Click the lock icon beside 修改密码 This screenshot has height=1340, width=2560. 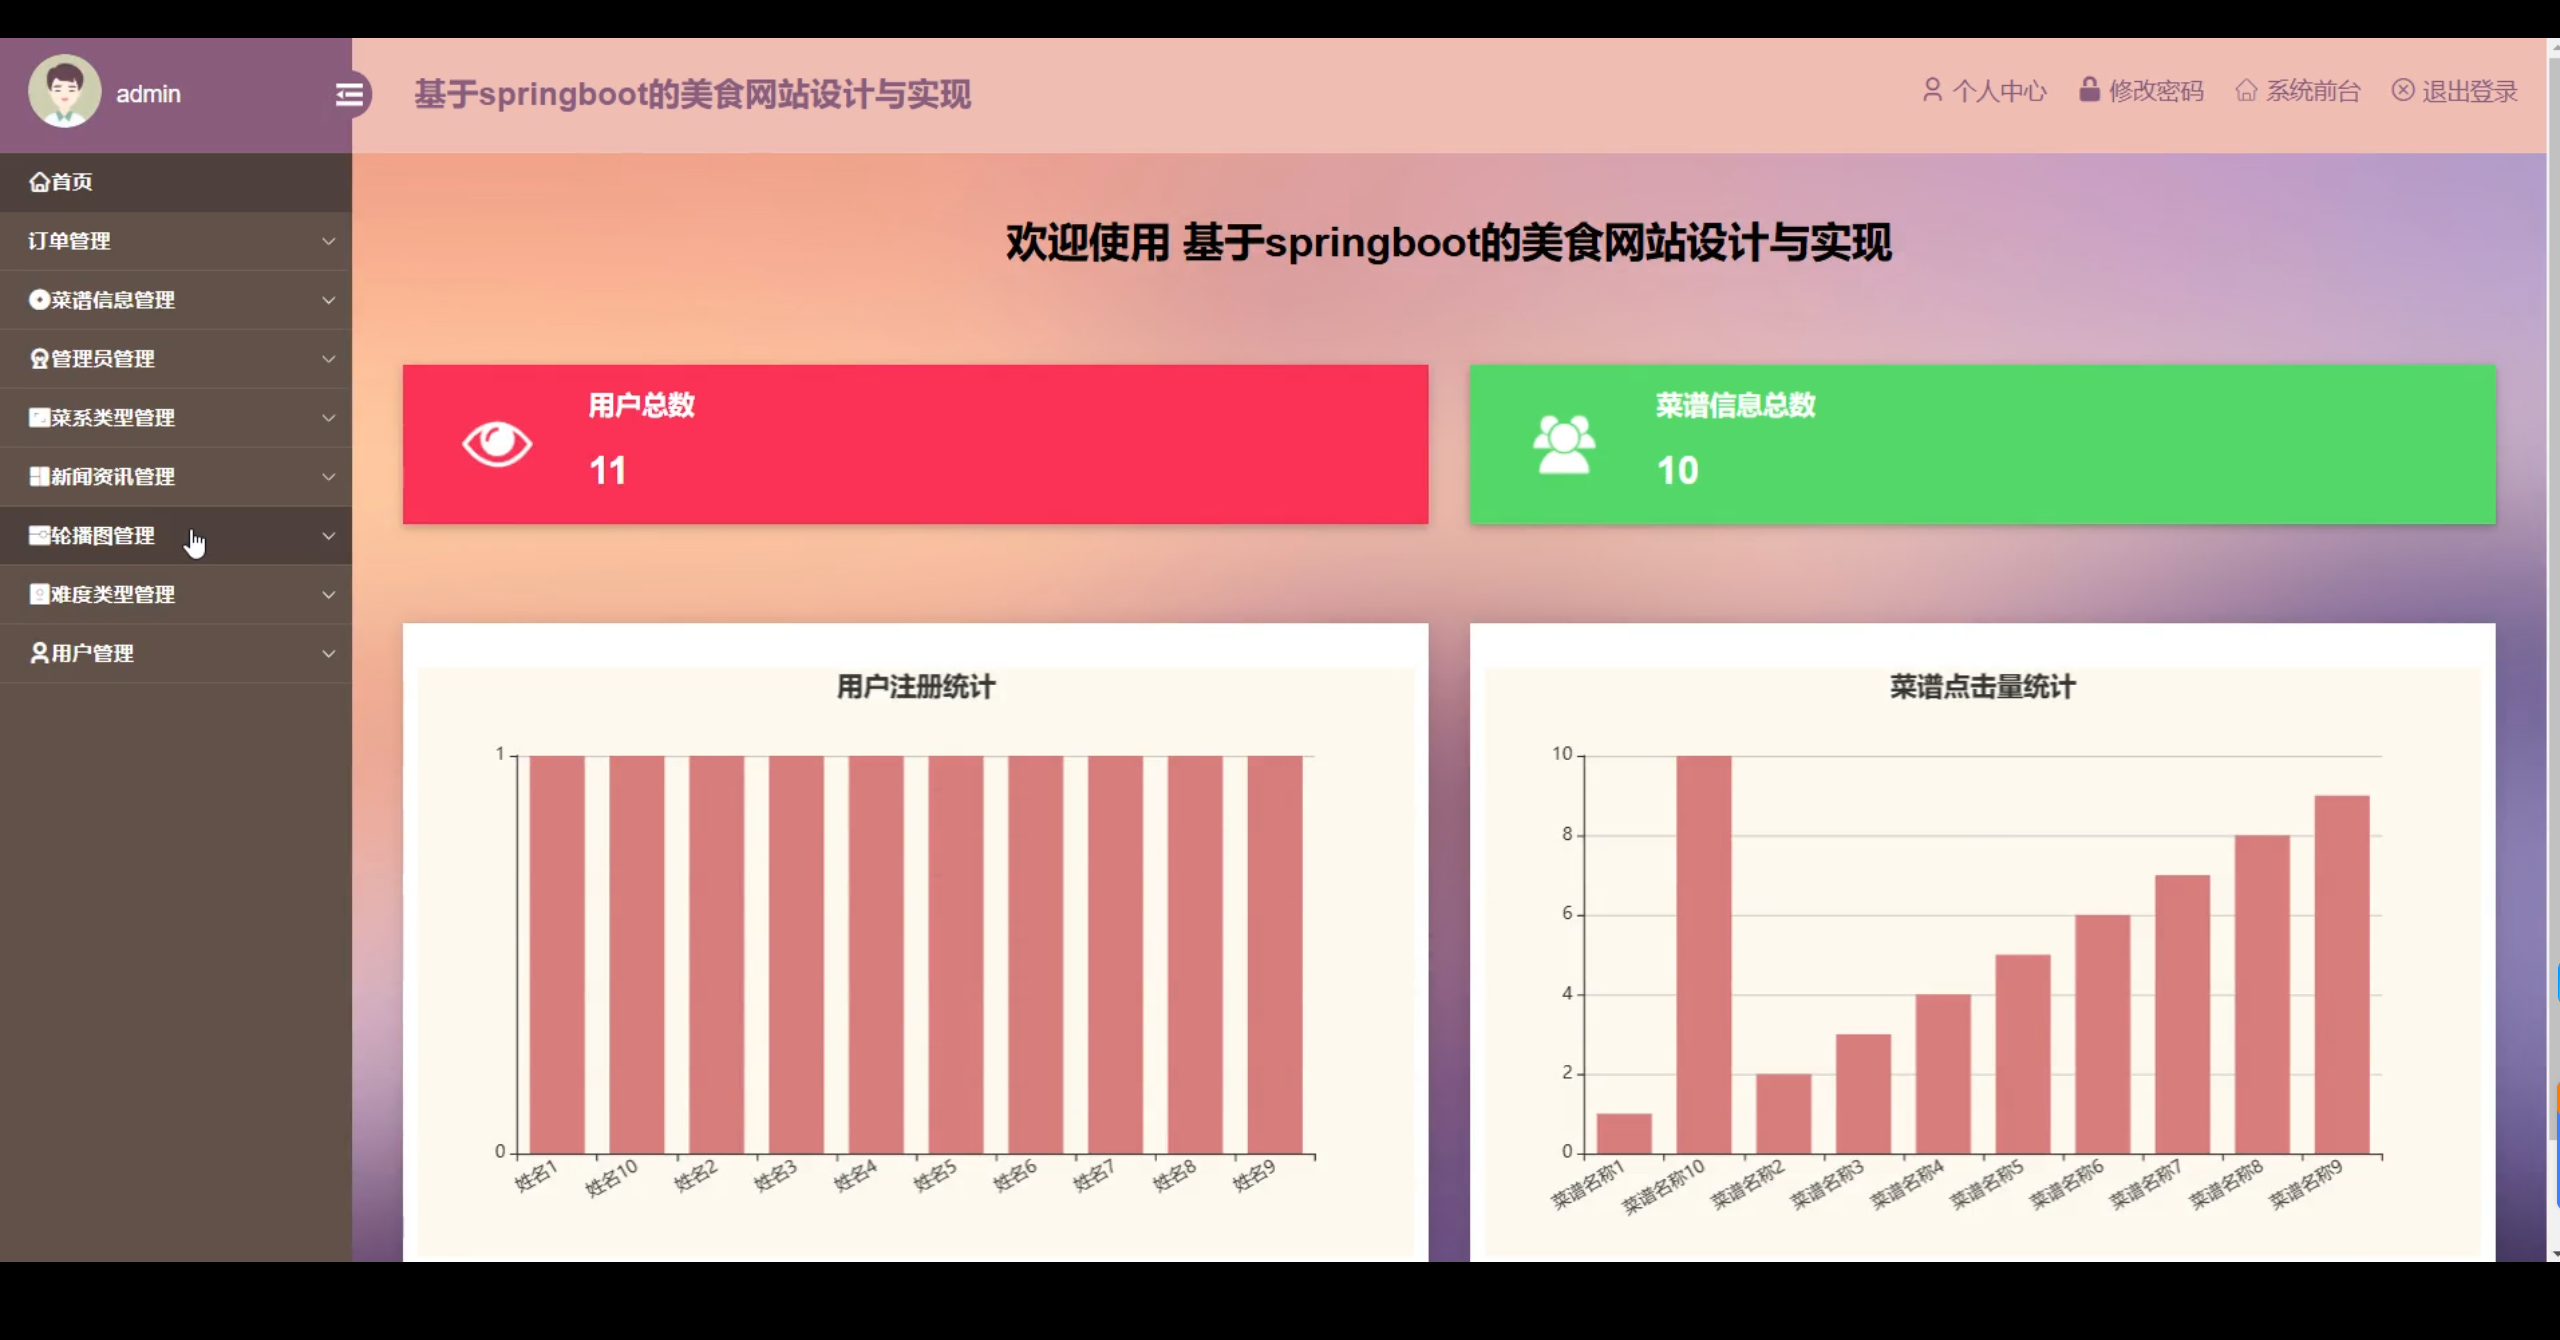click(x=2089, y=89)
